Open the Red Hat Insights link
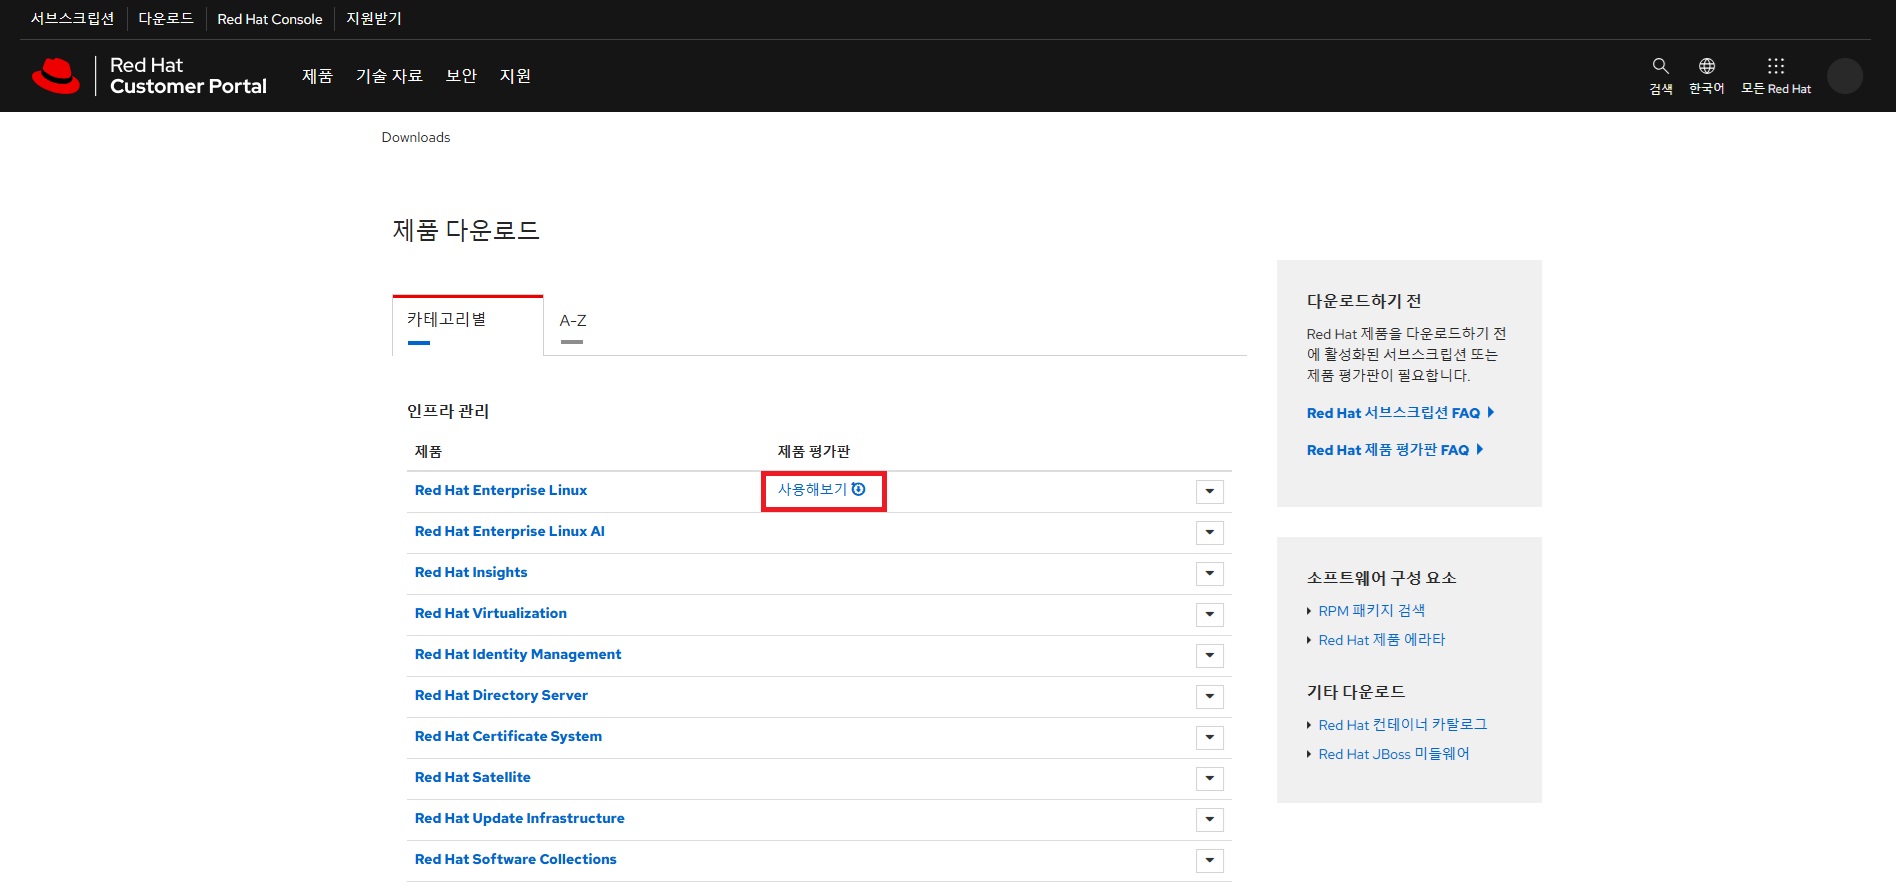Screen dimensions: 1896x887 [x=471, y=572]
